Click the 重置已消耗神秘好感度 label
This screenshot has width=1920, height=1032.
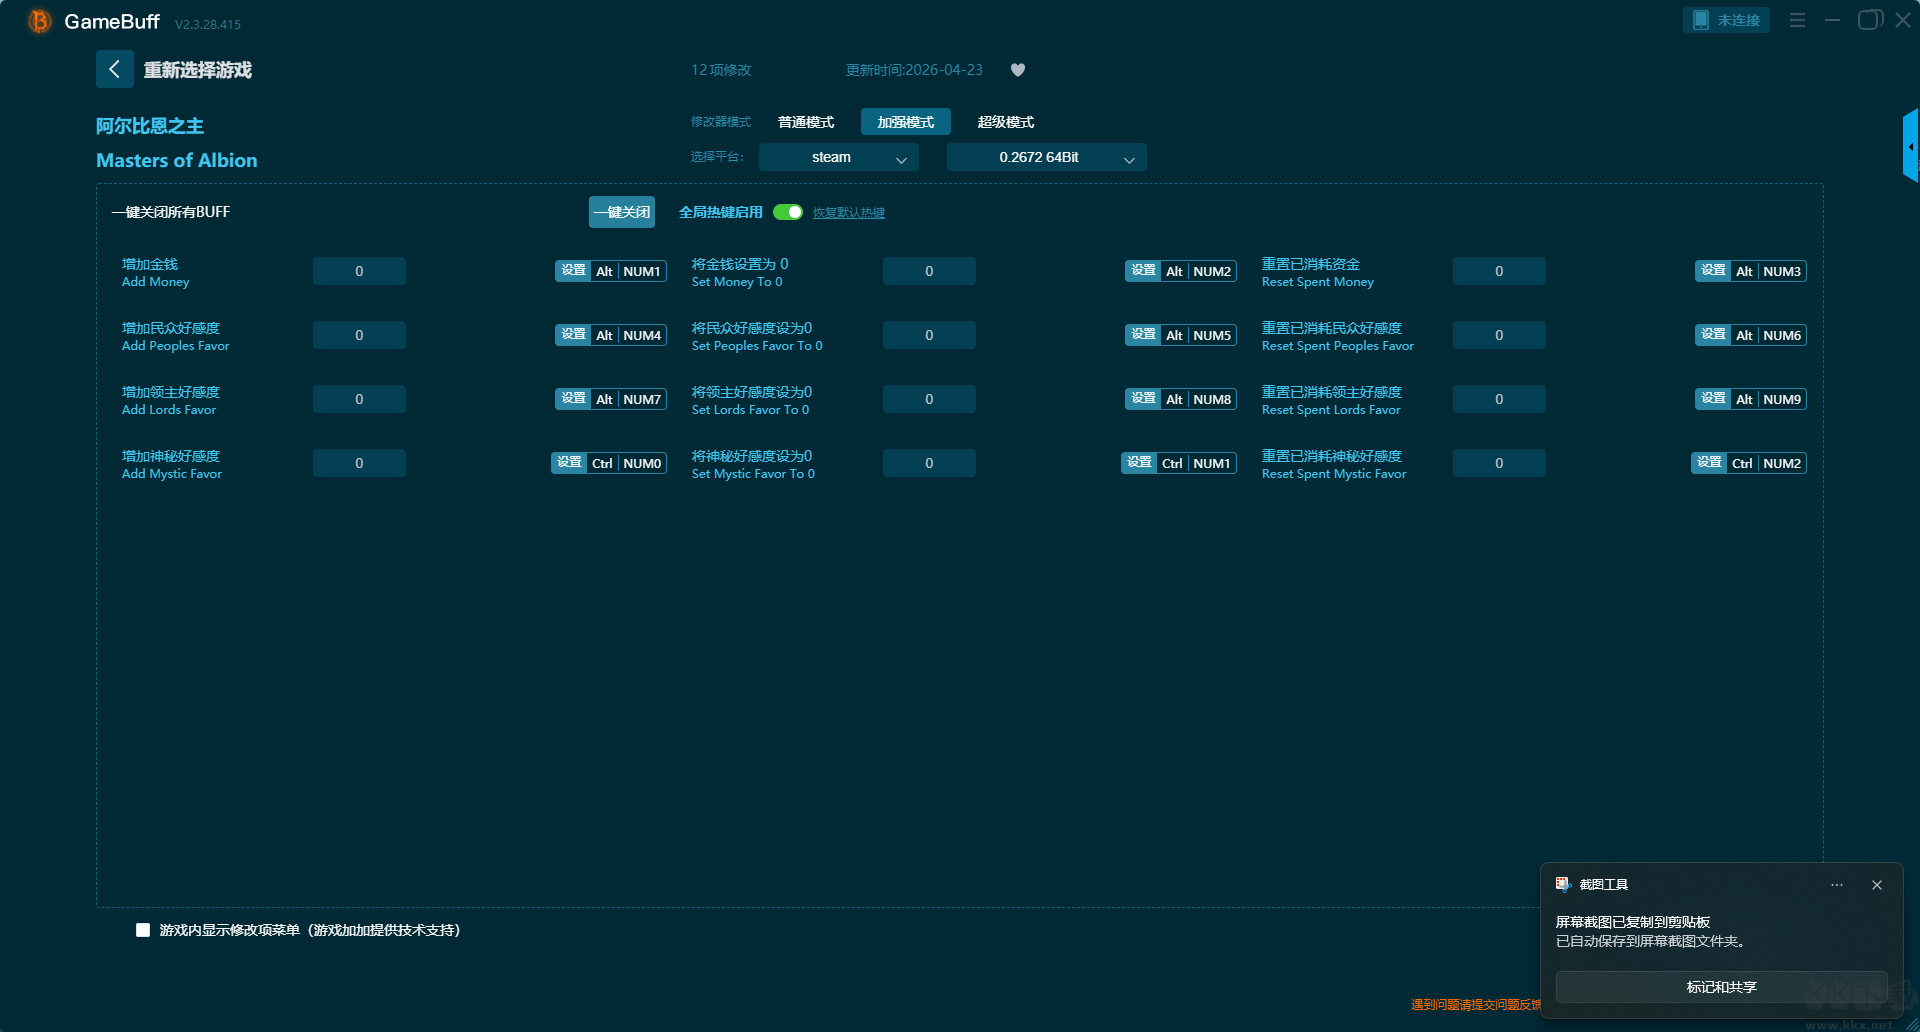click(x=1332, y=456)
